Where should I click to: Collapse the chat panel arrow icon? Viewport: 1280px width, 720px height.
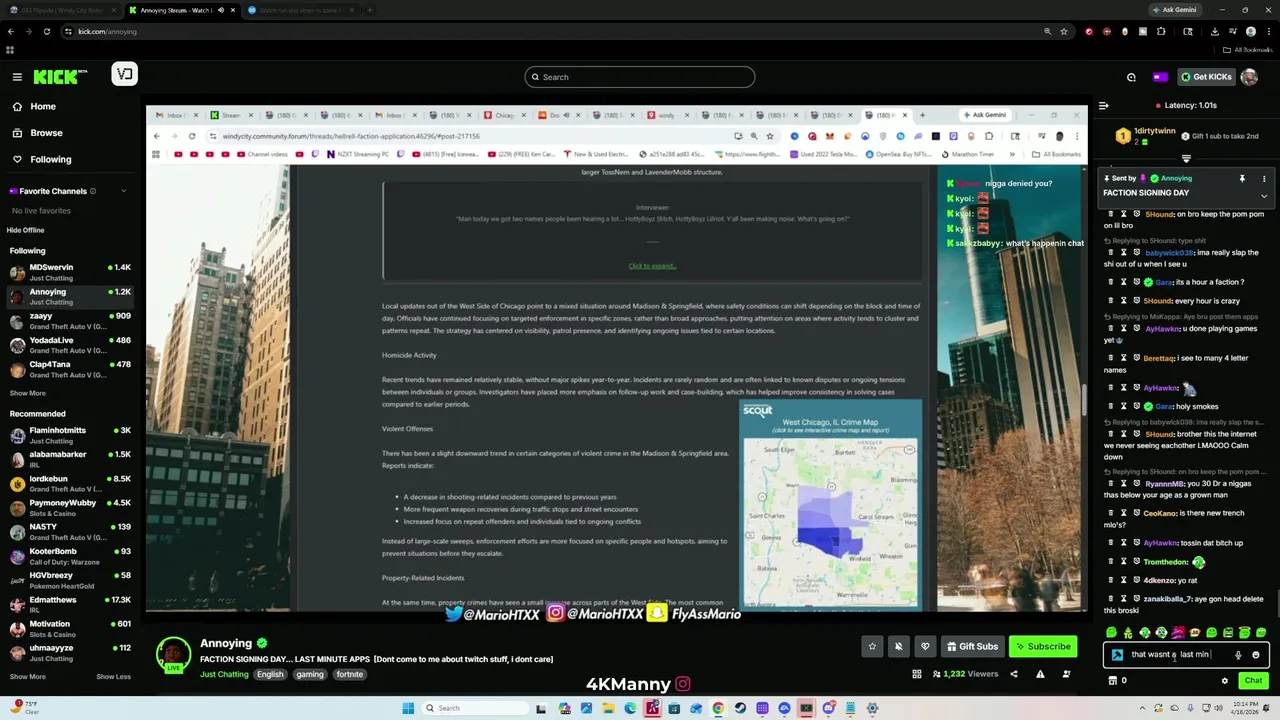coord(1103,105)
